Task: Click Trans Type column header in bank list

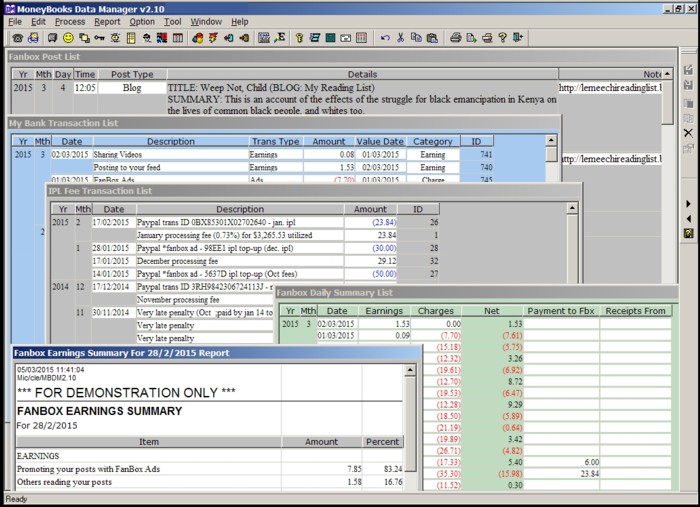Action: pyautogui.click(x=275, y=141)
